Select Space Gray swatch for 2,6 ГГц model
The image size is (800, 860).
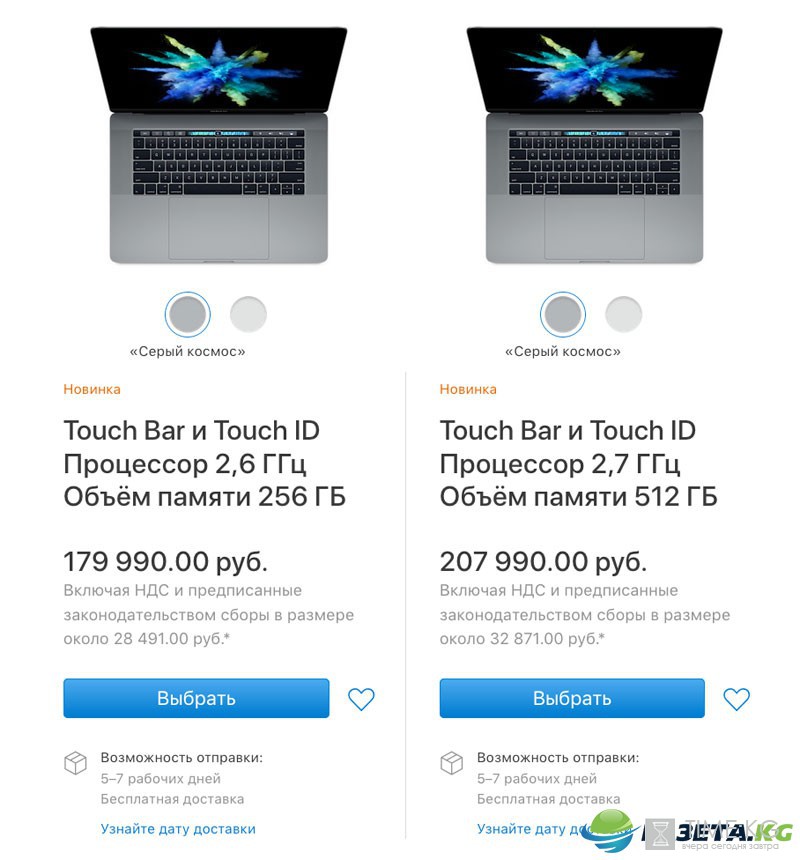click(188, 314)
